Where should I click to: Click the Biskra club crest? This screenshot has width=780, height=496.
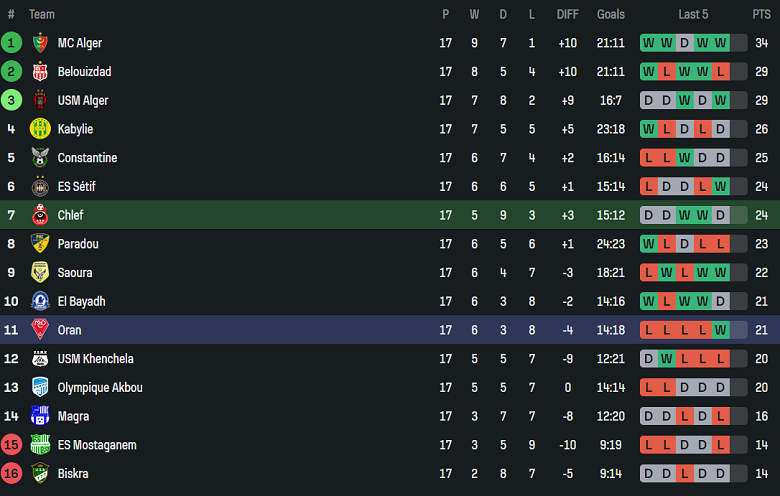coord(40,473)
